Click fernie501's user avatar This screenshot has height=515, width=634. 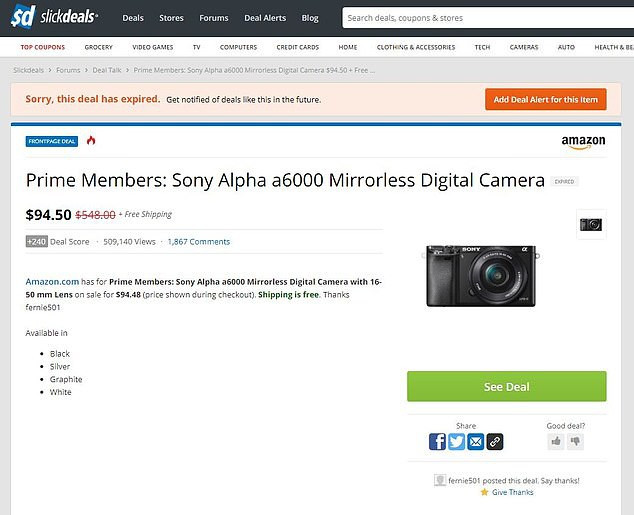click(440, 480)
